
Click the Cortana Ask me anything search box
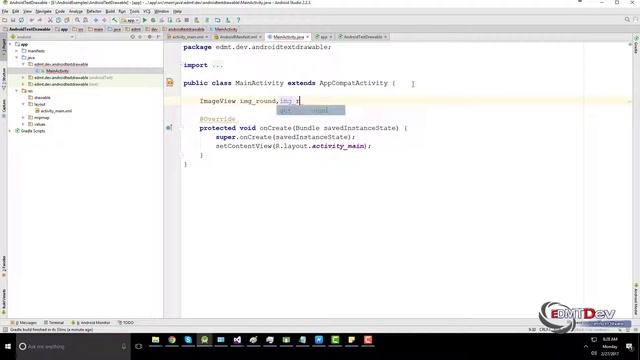[x=73, y=347]
